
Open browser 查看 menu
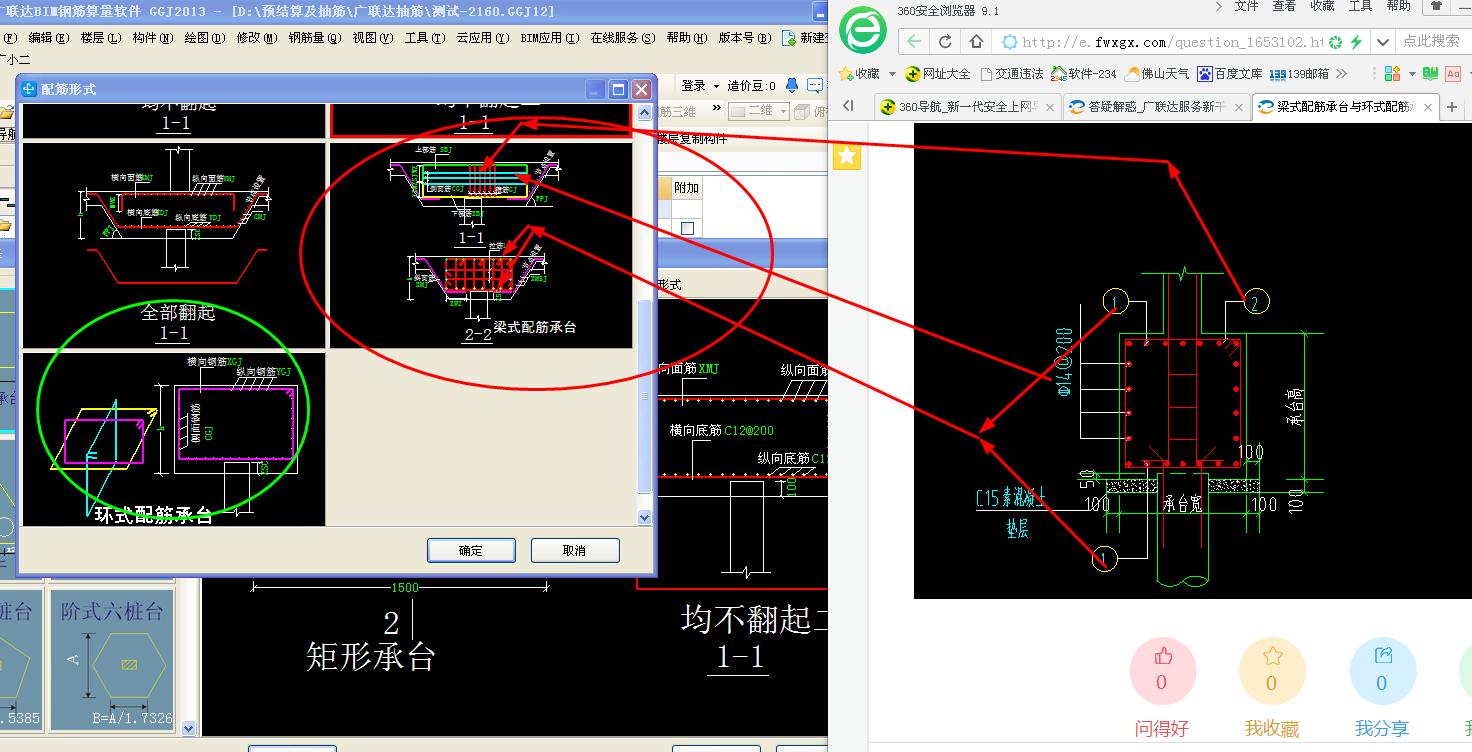coord(1284,6)
